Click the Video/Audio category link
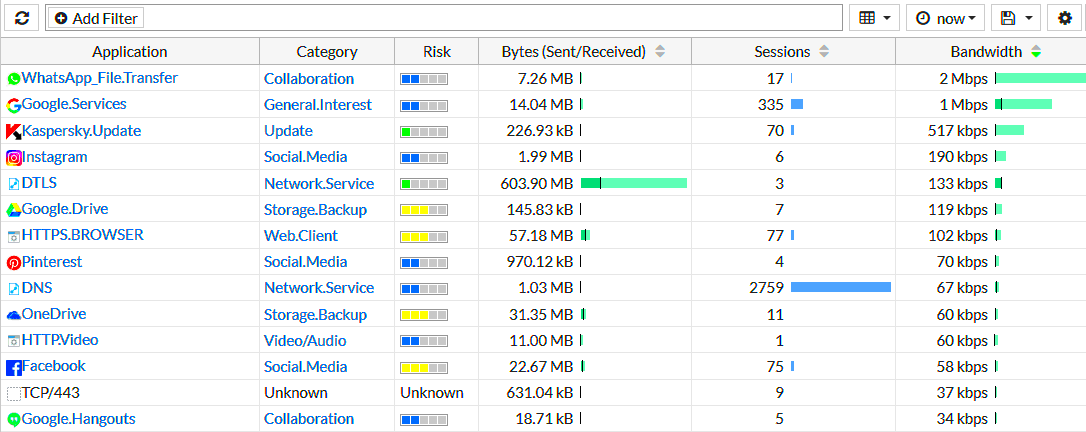The image size is (1086, 432). point(305,341)
